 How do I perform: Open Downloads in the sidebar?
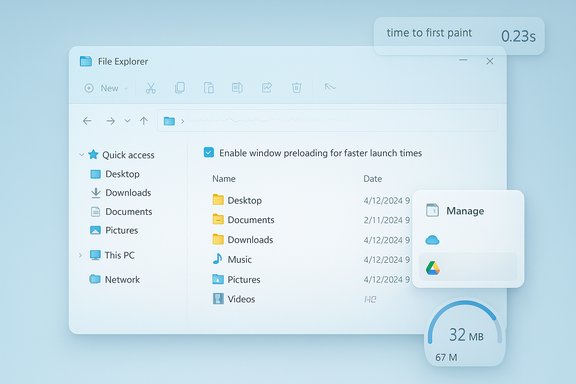point(121,193)
